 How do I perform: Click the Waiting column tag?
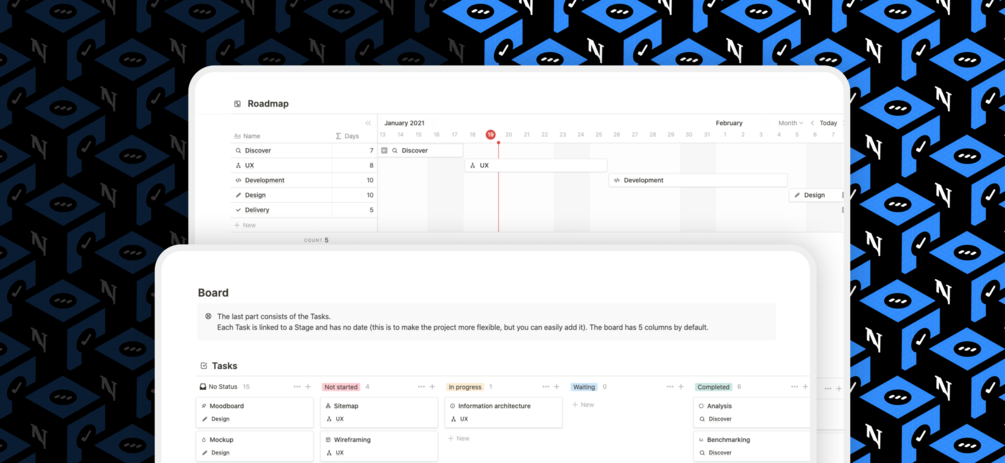tap(584, 387)
